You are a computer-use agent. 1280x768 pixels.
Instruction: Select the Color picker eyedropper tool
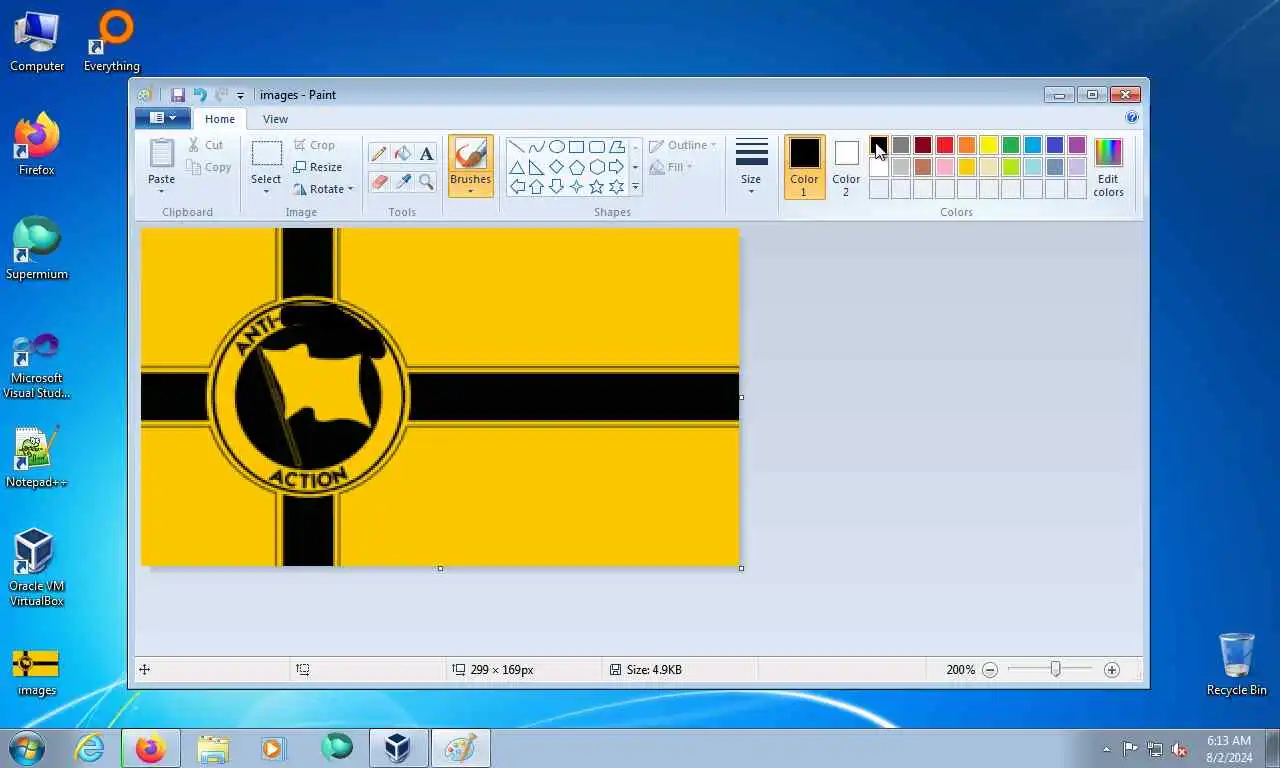pyautogui.click(x=403, y=181)
